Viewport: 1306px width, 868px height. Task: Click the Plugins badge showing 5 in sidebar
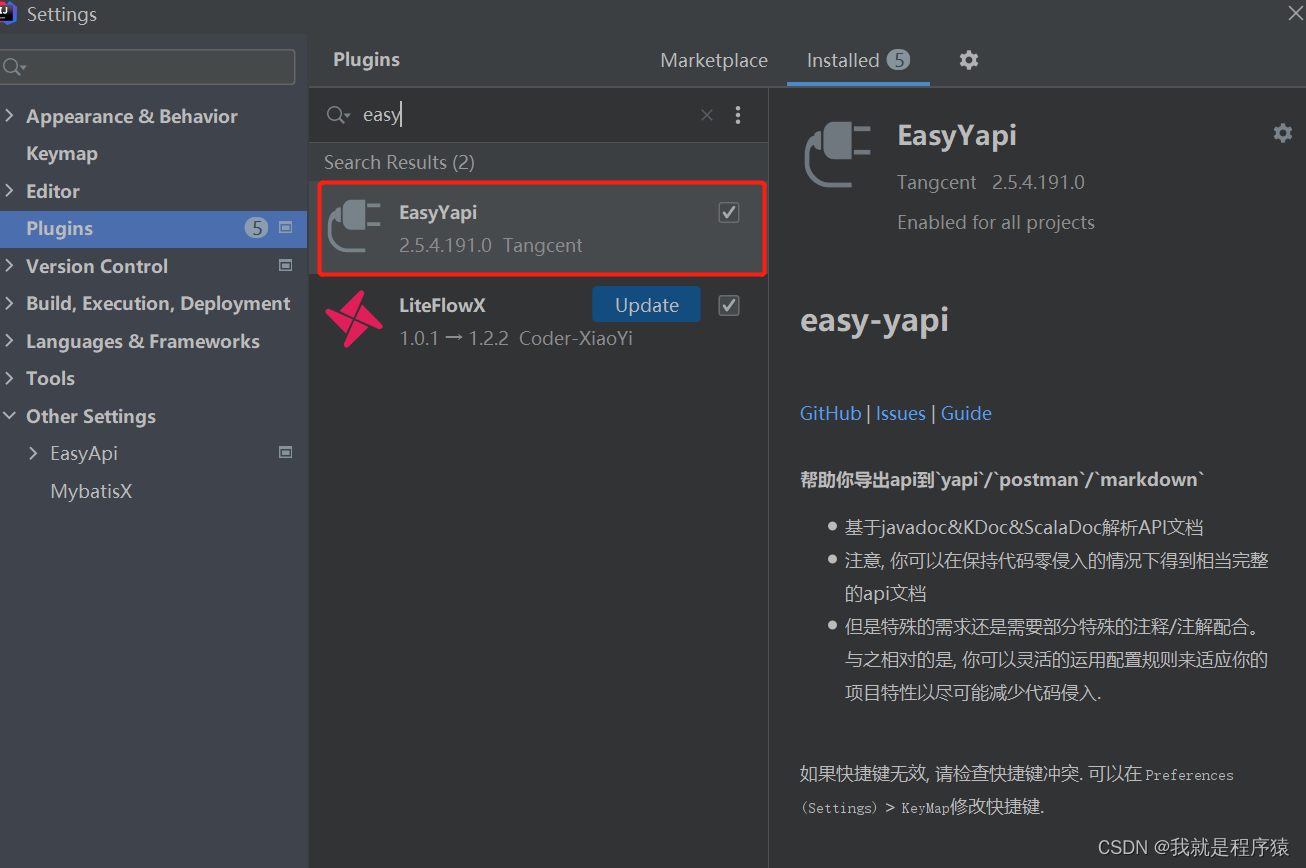click(257, 228)
